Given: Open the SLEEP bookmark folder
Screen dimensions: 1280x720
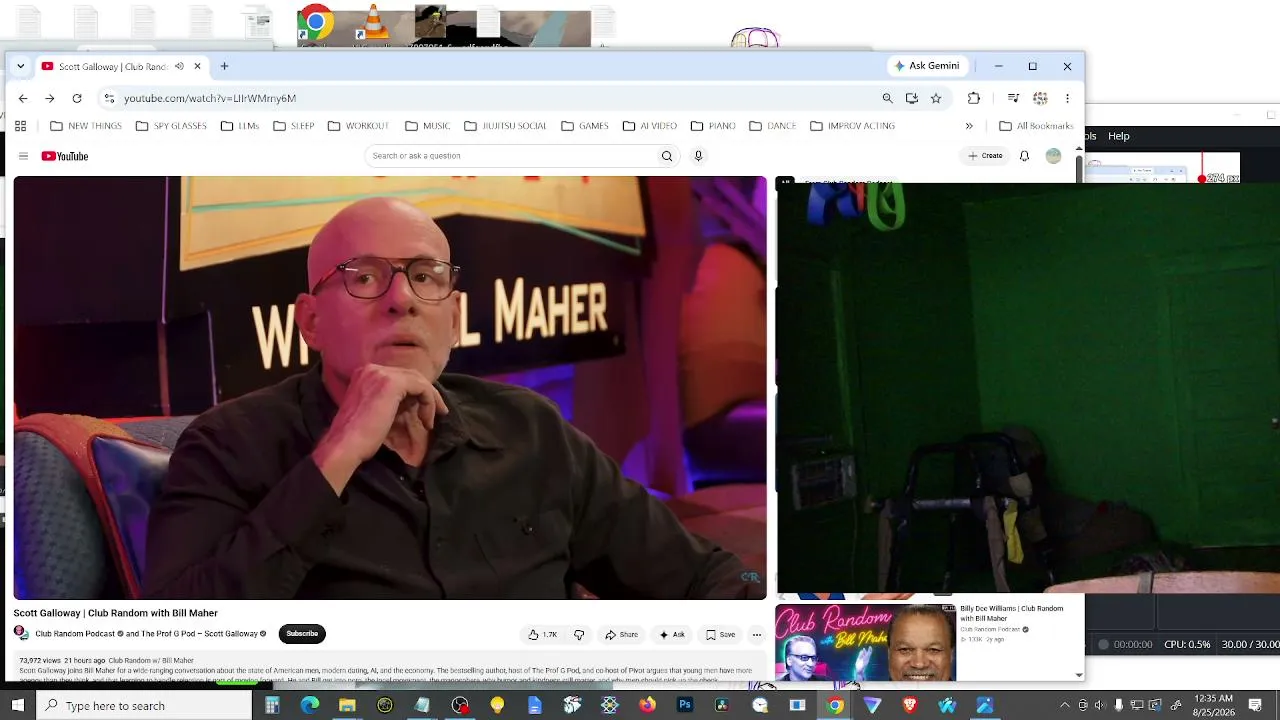Looking at the screenshot, I should tap(294, 126).
